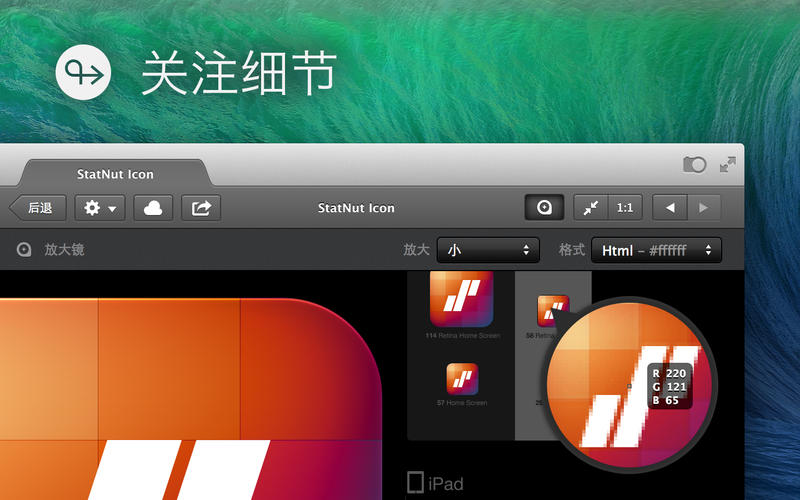Share using the export arrow button
Viewport: 800px width, 500px height.
pos(201,208)
